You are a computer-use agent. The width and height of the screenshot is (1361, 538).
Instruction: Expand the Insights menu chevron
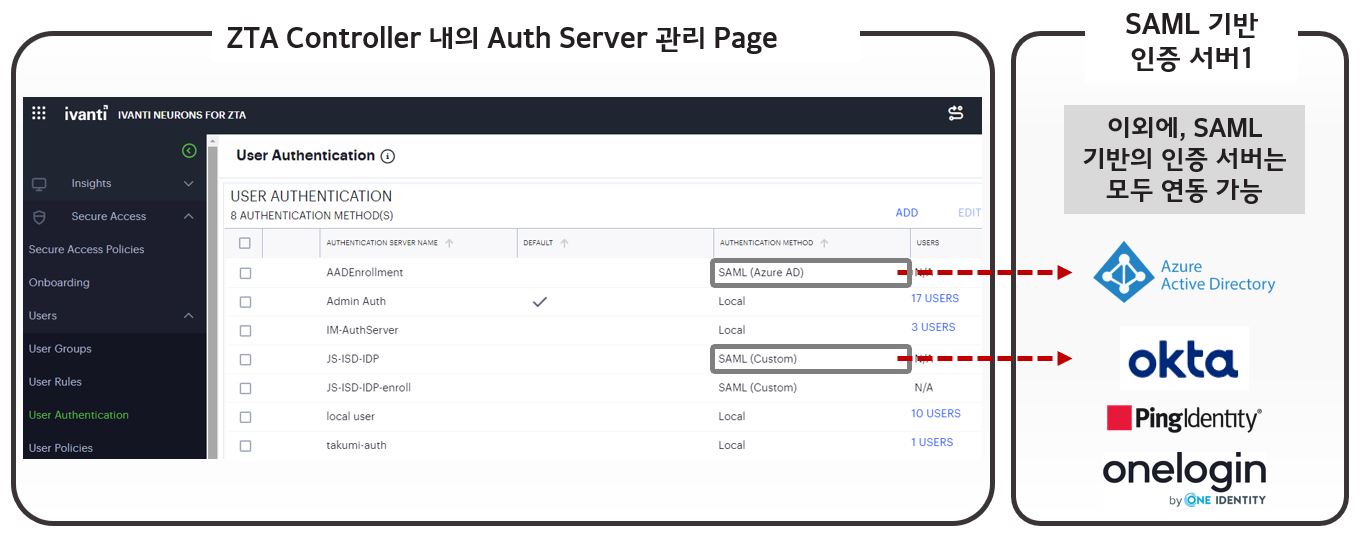[x=189, y=184]
